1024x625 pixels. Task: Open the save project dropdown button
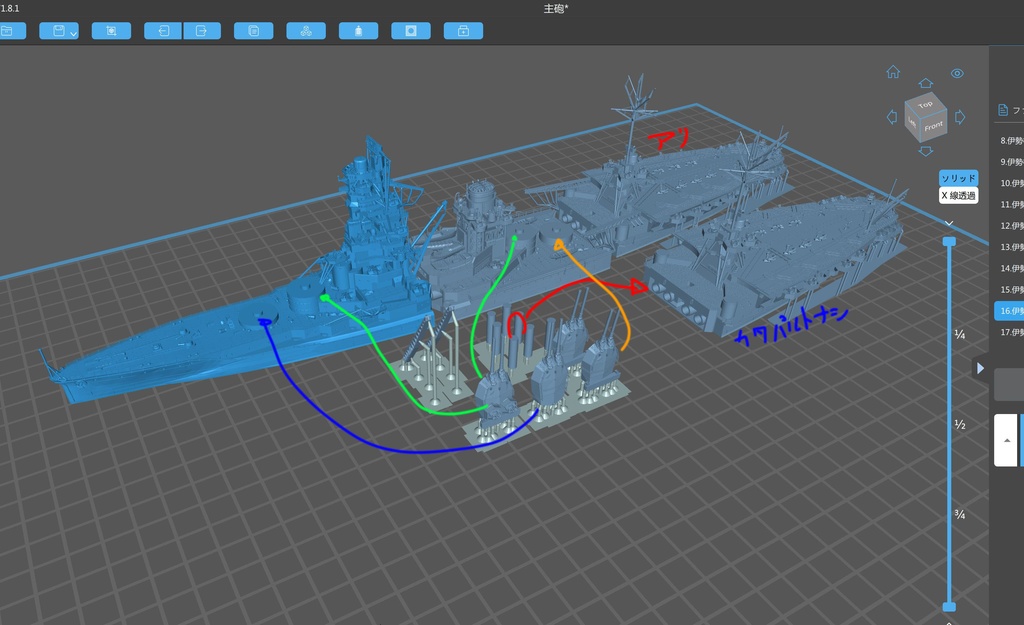pyautogui.click(x=59, y=31)
